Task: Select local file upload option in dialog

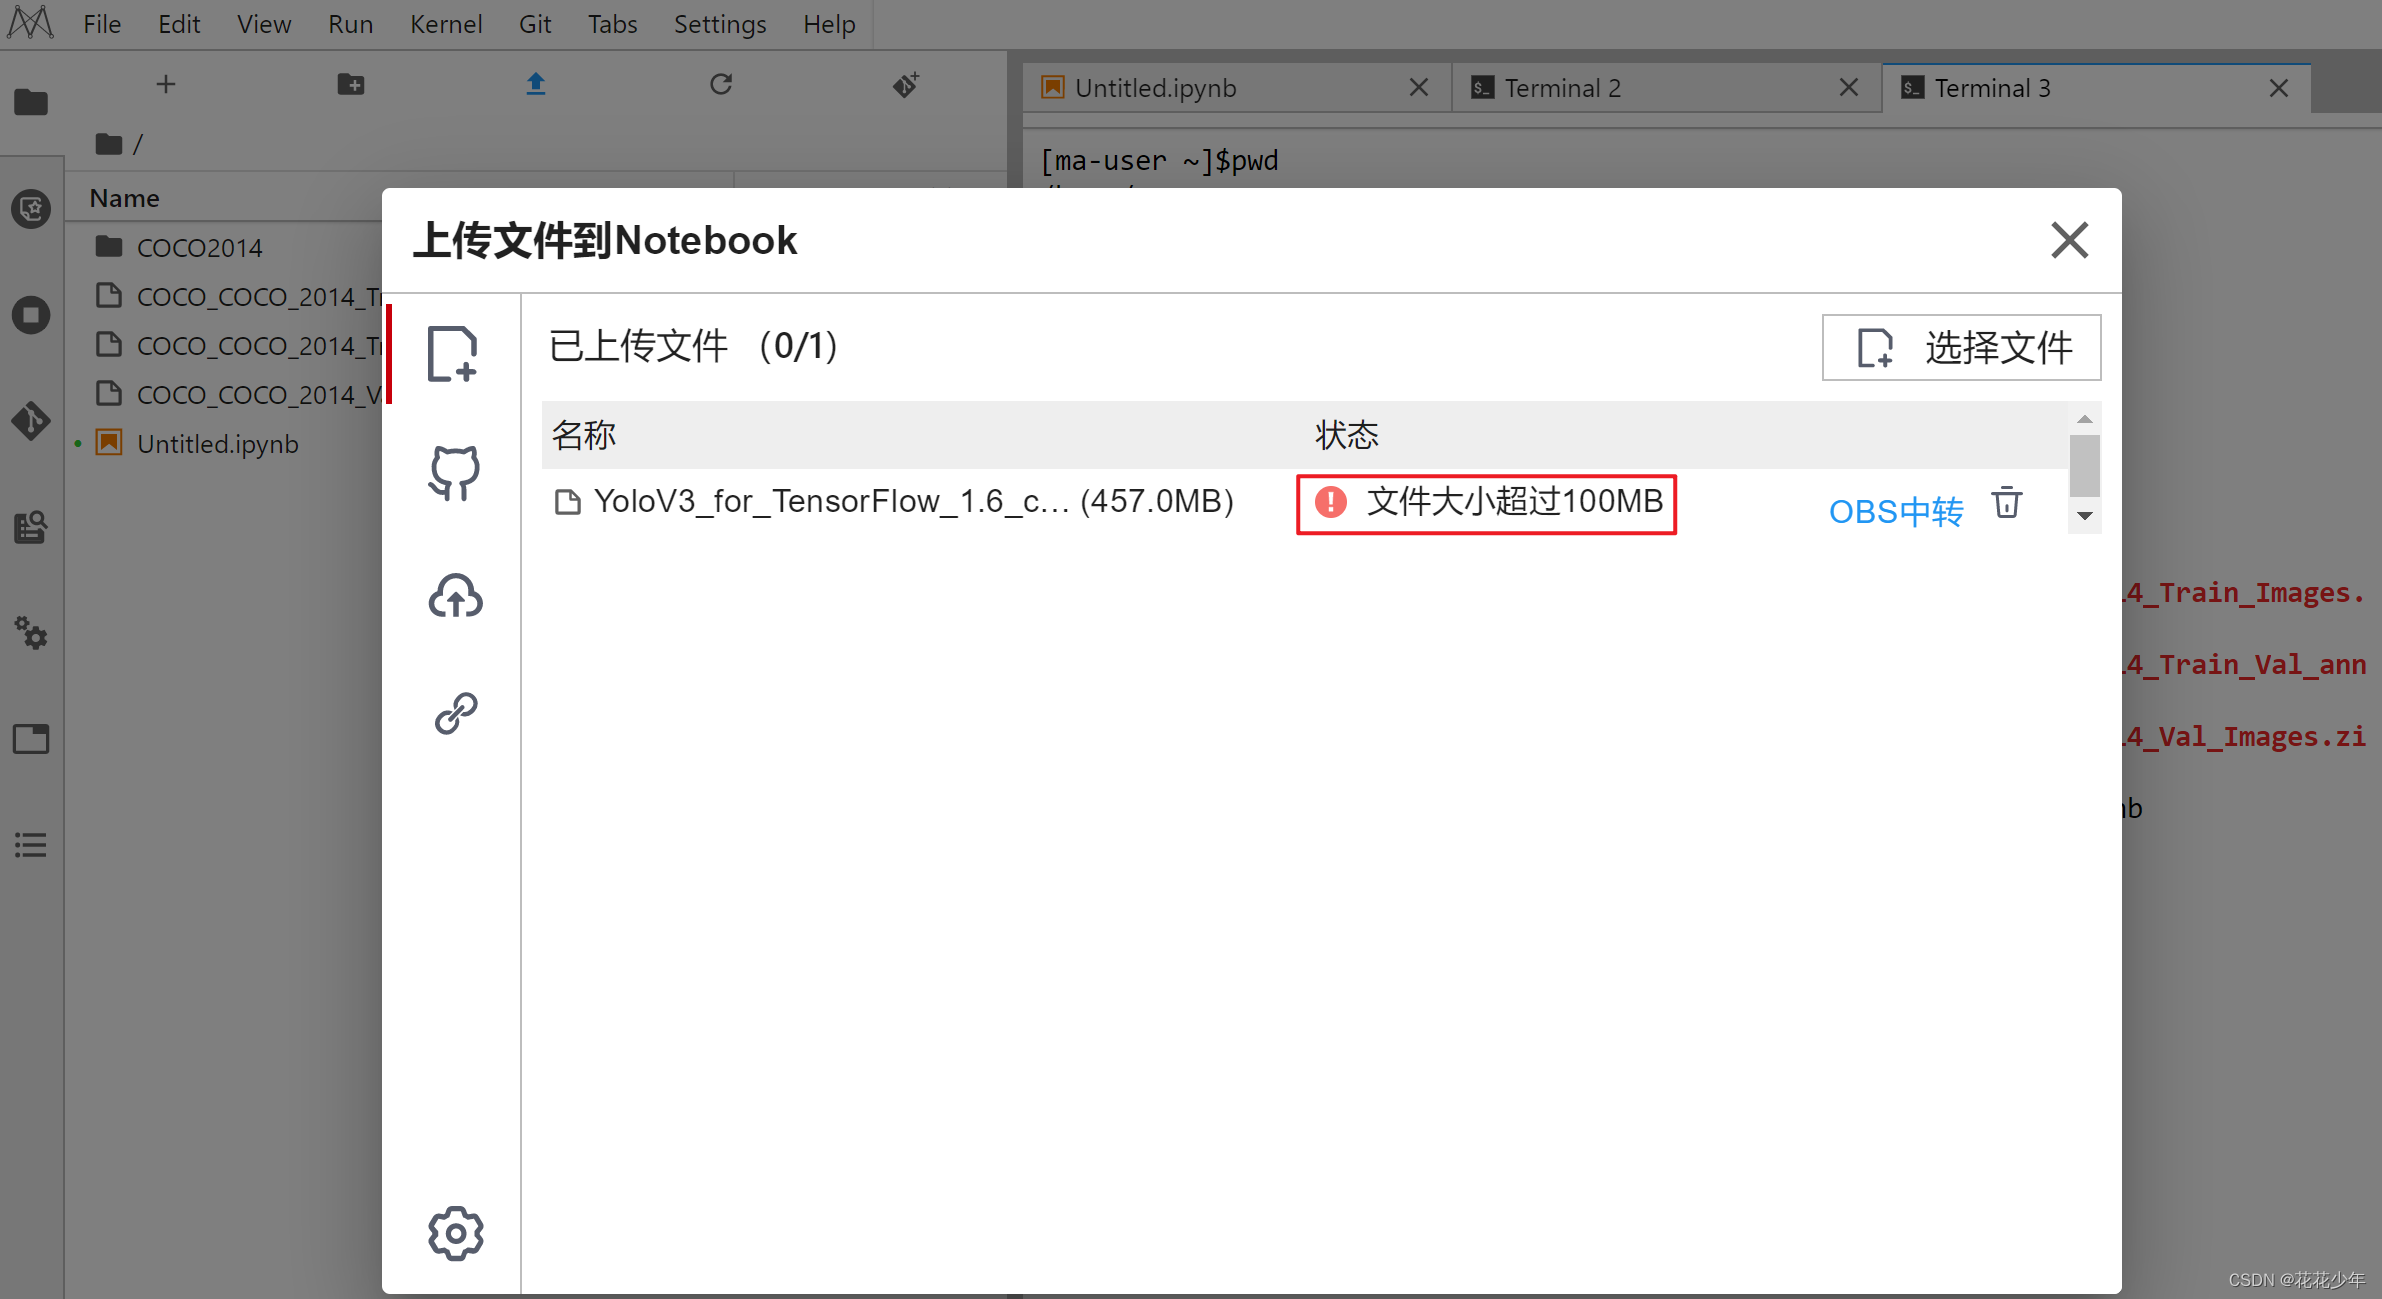Action: click(454, 354)
